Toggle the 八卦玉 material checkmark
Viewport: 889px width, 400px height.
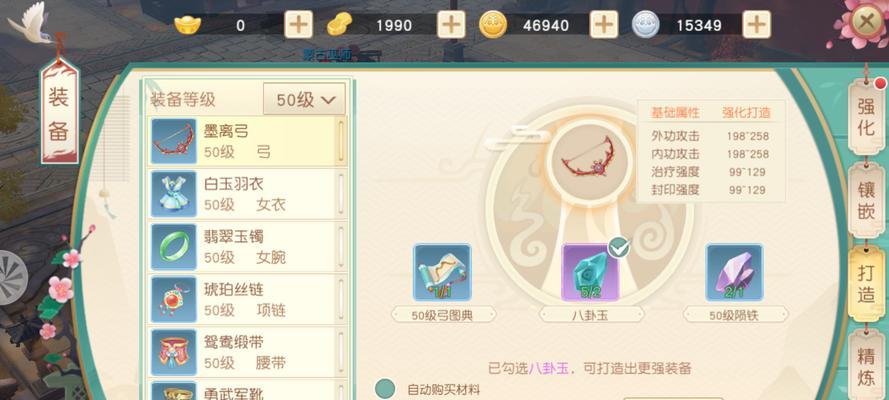619,248
